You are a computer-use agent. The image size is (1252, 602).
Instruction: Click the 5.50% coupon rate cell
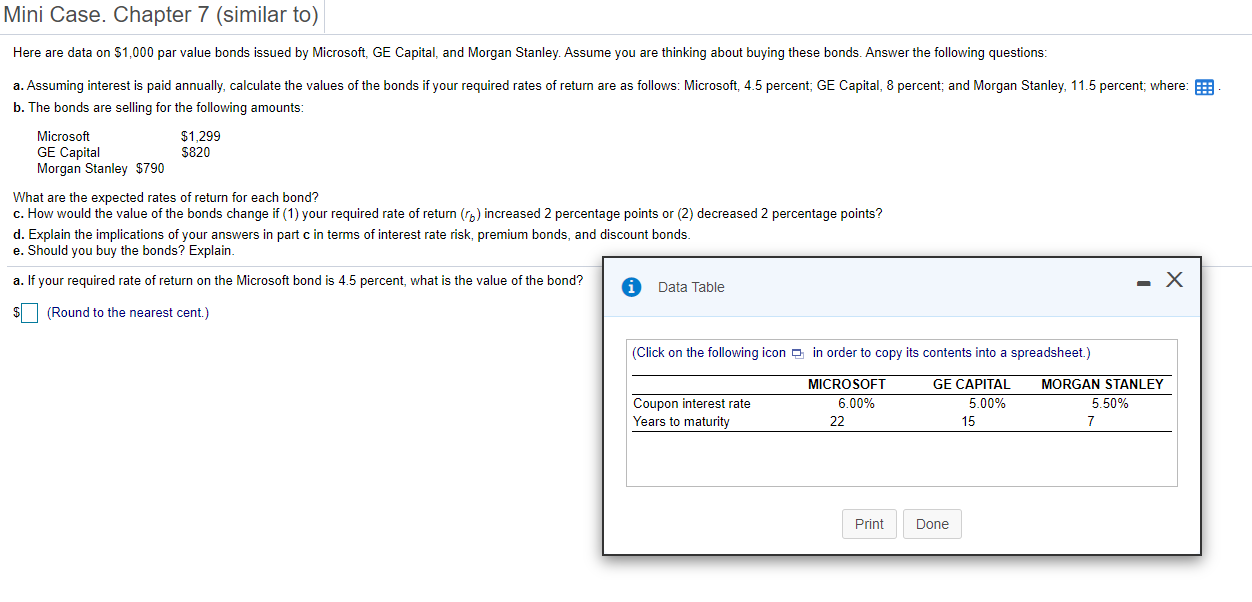click(x=1110, y=404)
